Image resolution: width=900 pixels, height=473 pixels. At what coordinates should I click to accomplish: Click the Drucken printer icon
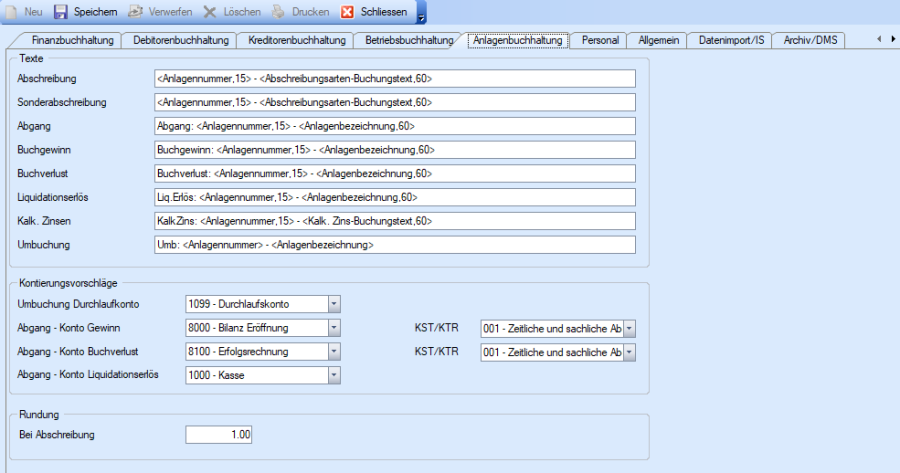tap(279, 12)
